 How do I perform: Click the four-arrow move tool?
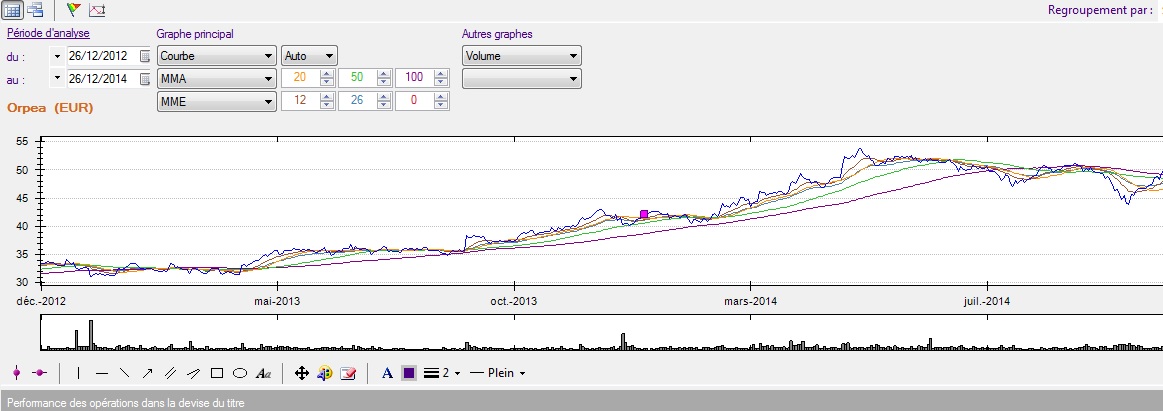302,373
